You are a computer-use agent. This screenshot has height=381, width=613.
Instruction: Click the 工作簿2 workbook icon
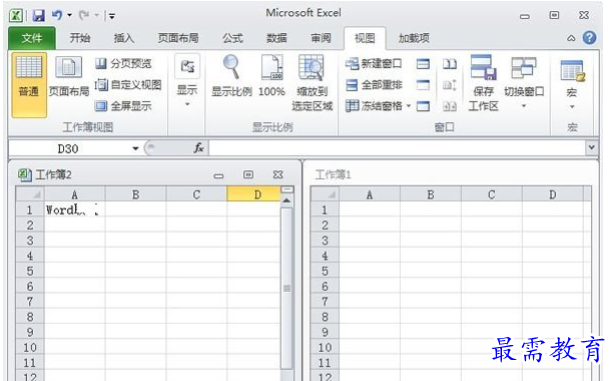24,174
